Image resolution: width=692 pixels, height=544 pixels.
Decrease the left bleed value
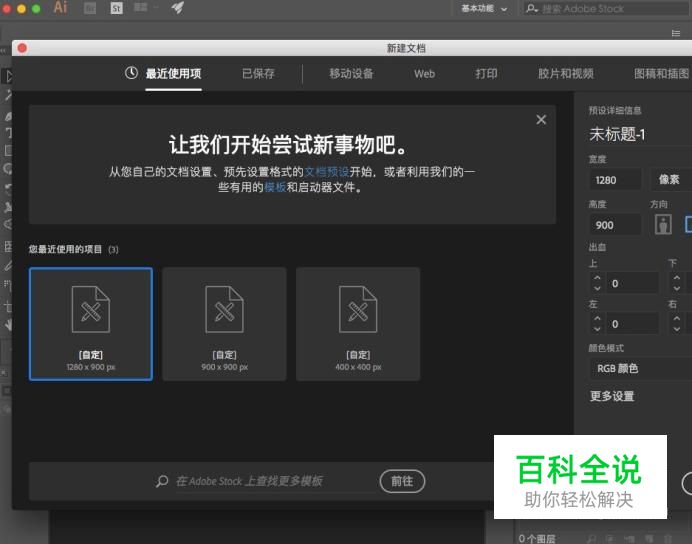point(597,329)
